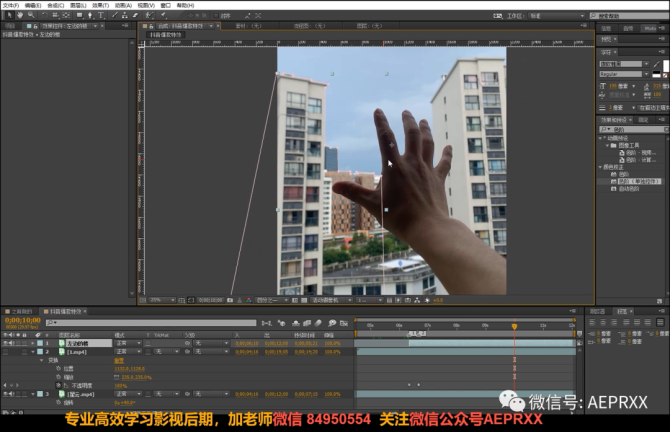Select the Clone Stamp tool

click(125, 15)
